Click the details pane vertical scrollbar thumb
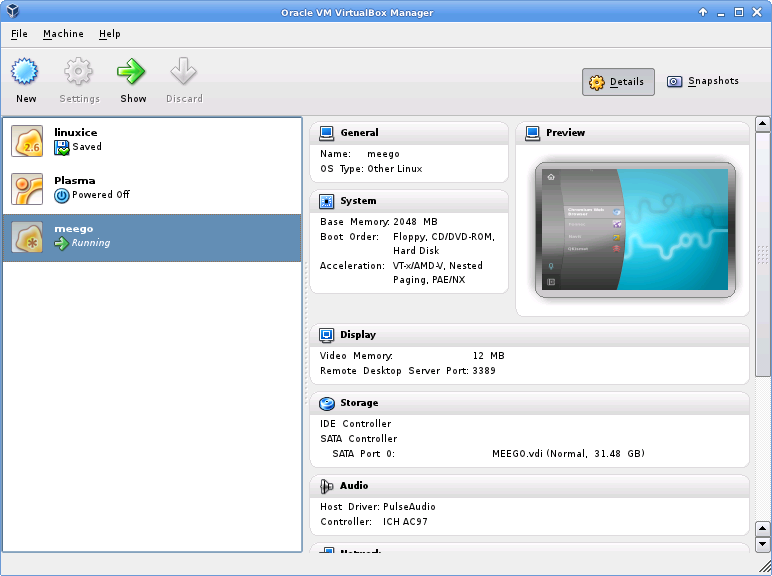772x576 pixels. [763, 254]
